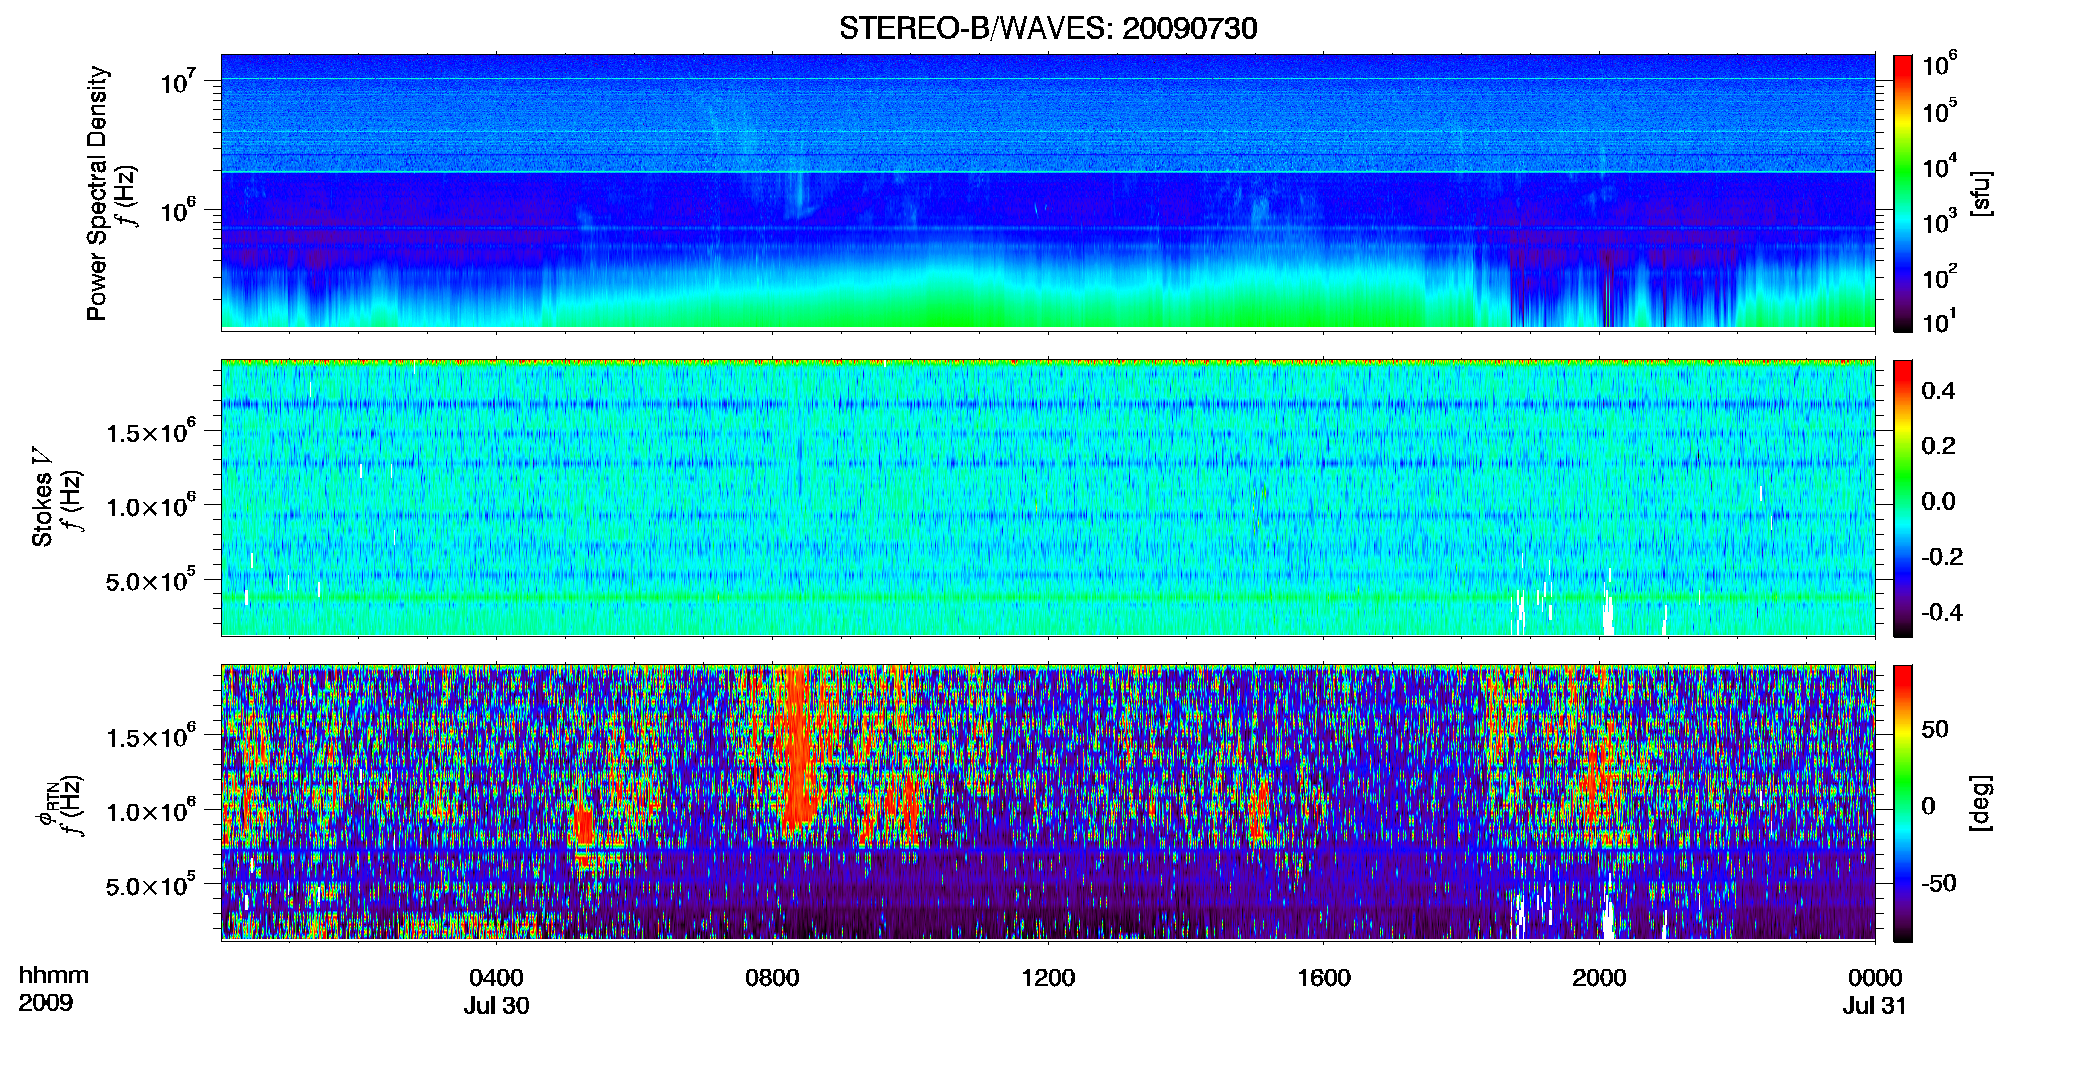Screen dimensions: 2096x1080
Task: Select the 1.0×10^6 tick on the Stokes V axis
Action: click(x=151, y=506)
